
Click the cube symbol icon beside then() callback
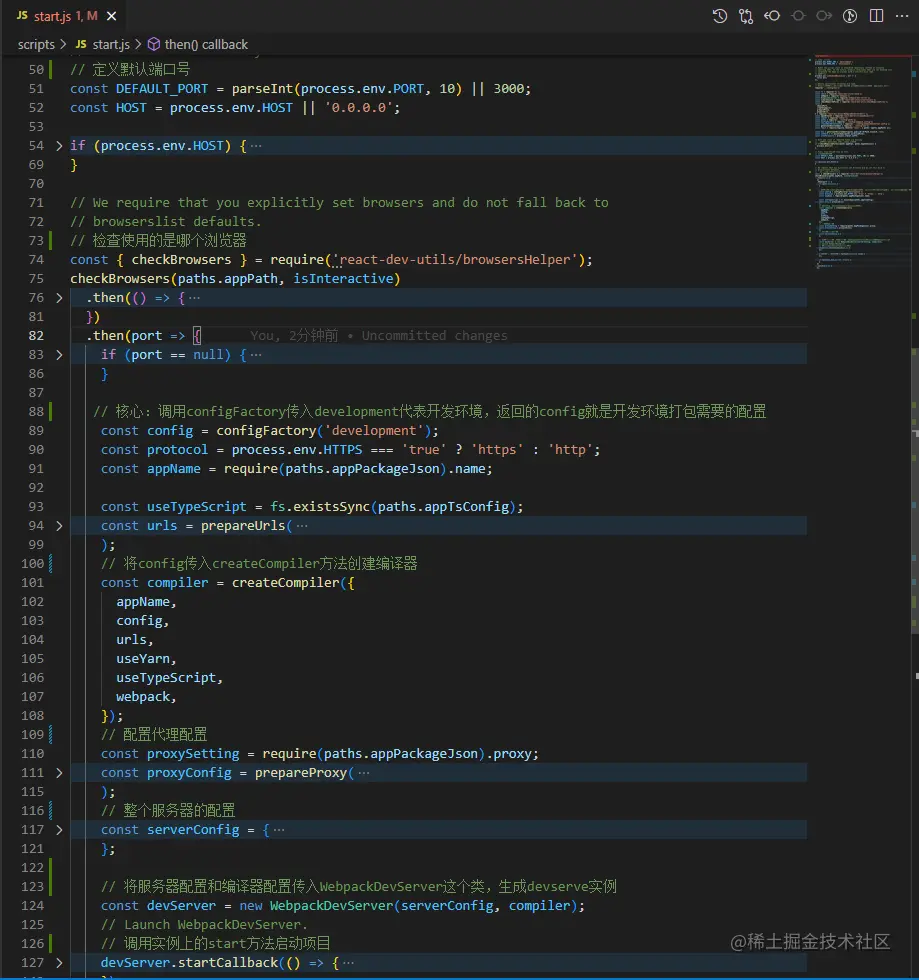pos(154,44)
